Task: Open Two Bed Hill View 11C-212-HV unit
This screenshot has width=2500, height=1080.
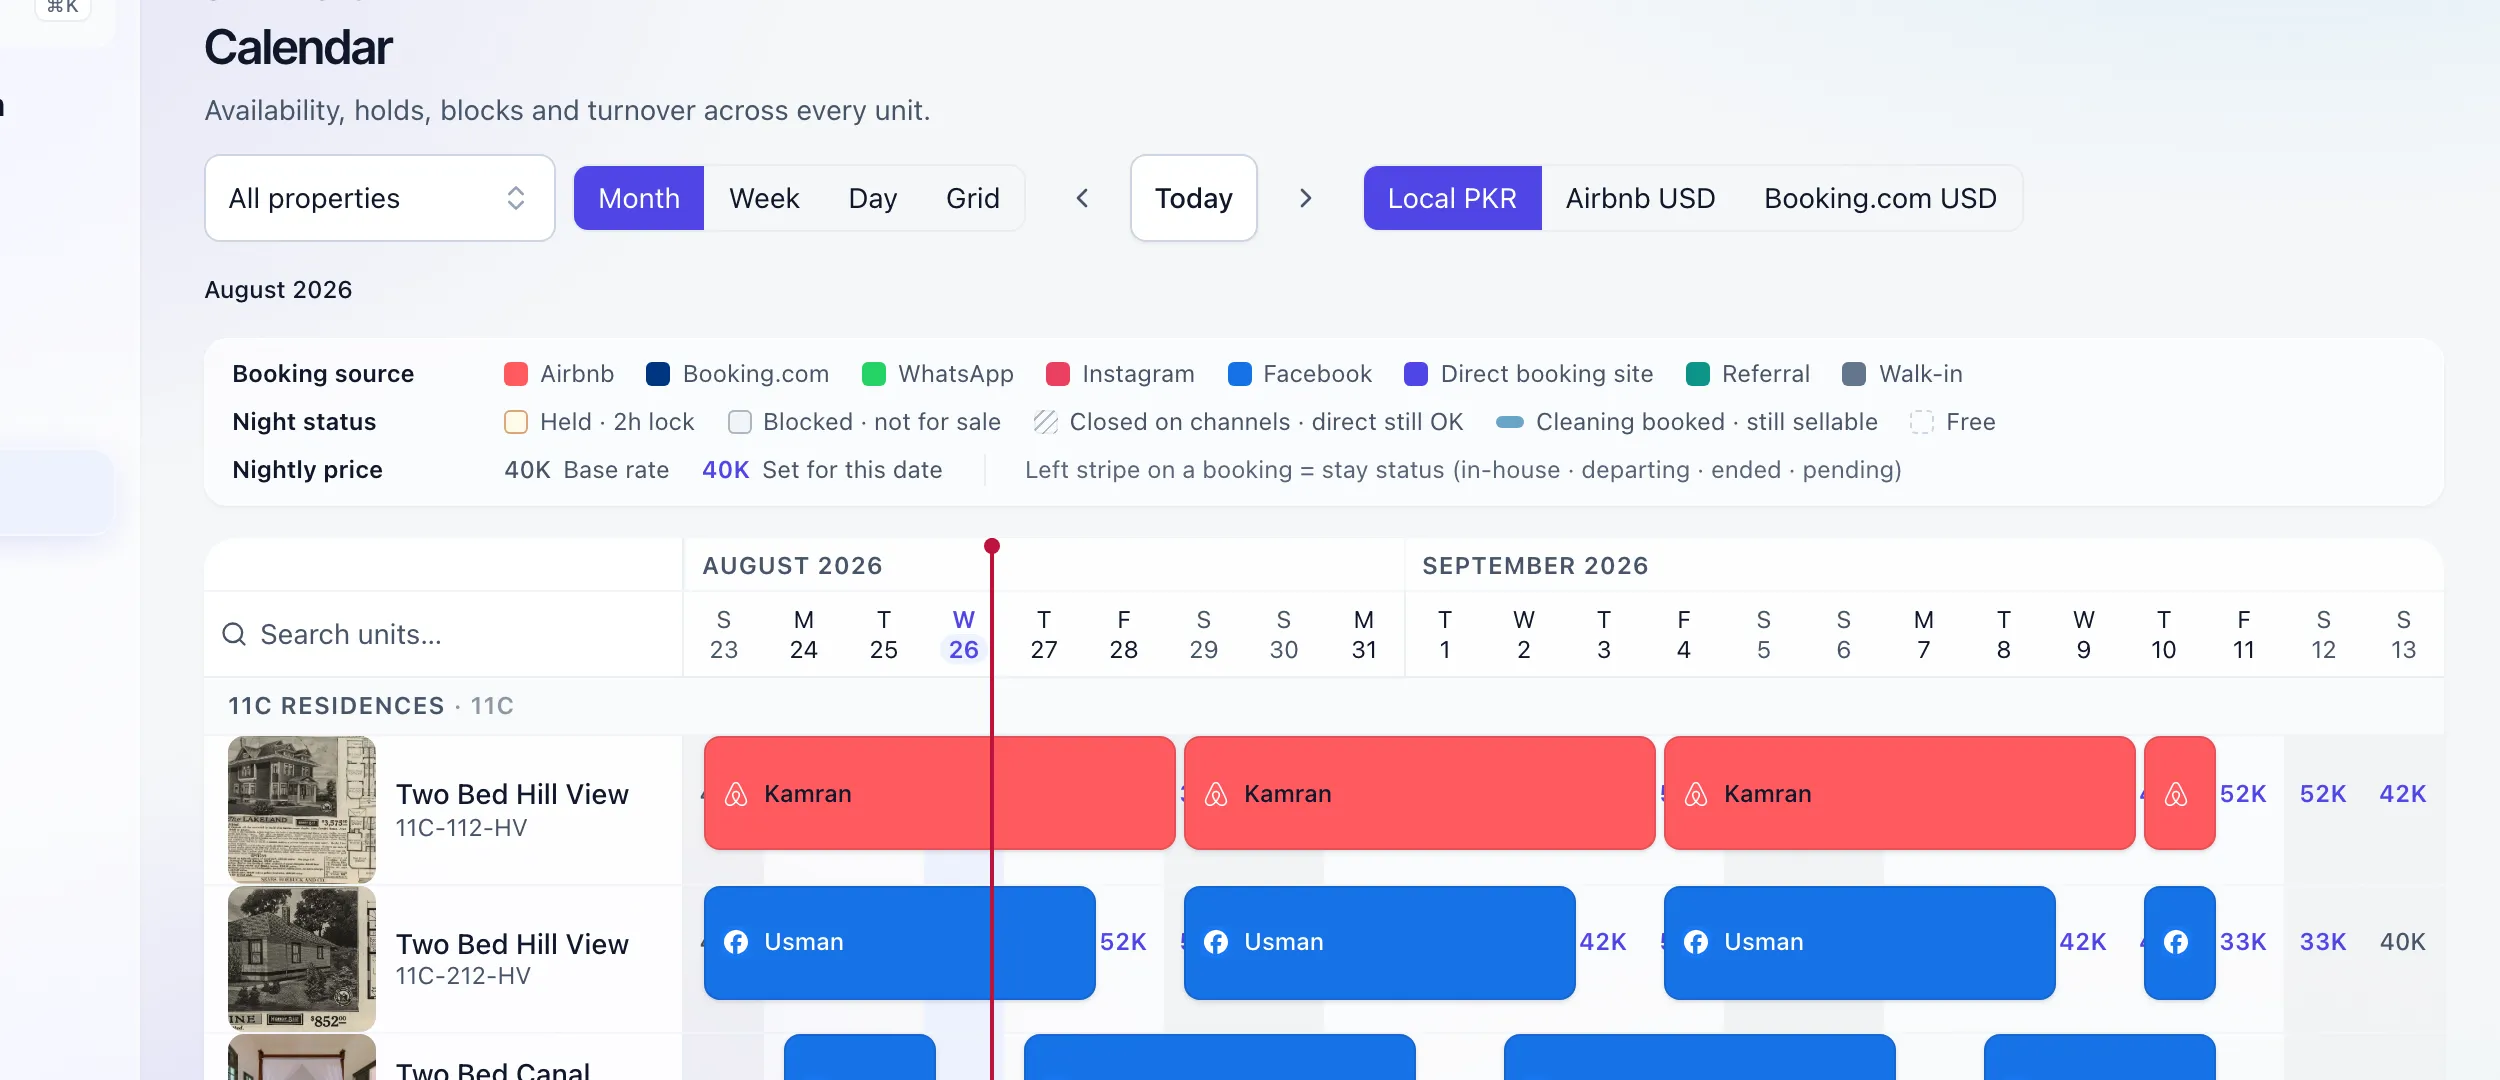Action: pos(512,958)
